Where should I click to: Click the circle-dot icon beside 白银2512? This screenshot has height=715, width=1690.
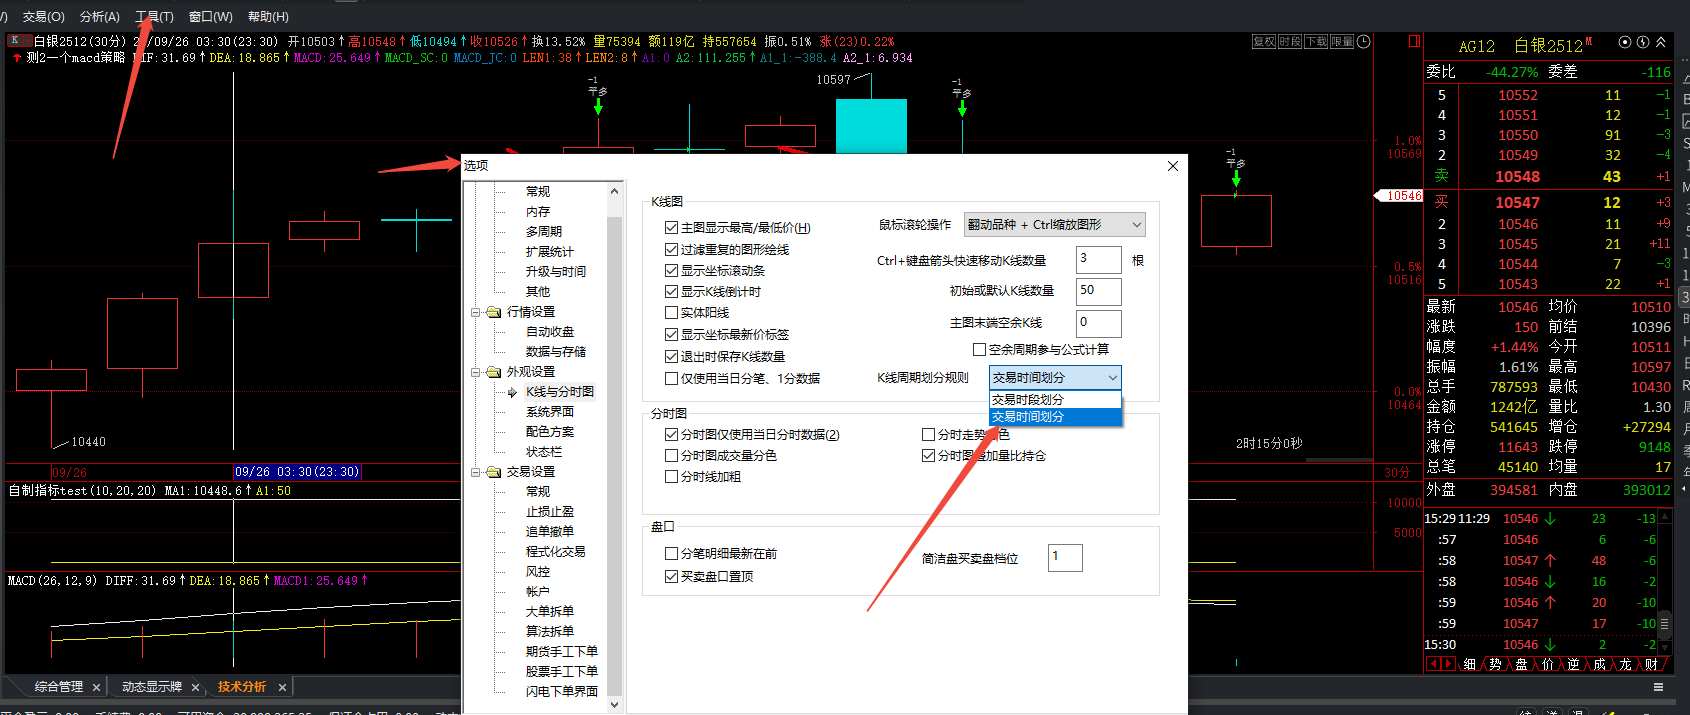[x=1625, y=42]
